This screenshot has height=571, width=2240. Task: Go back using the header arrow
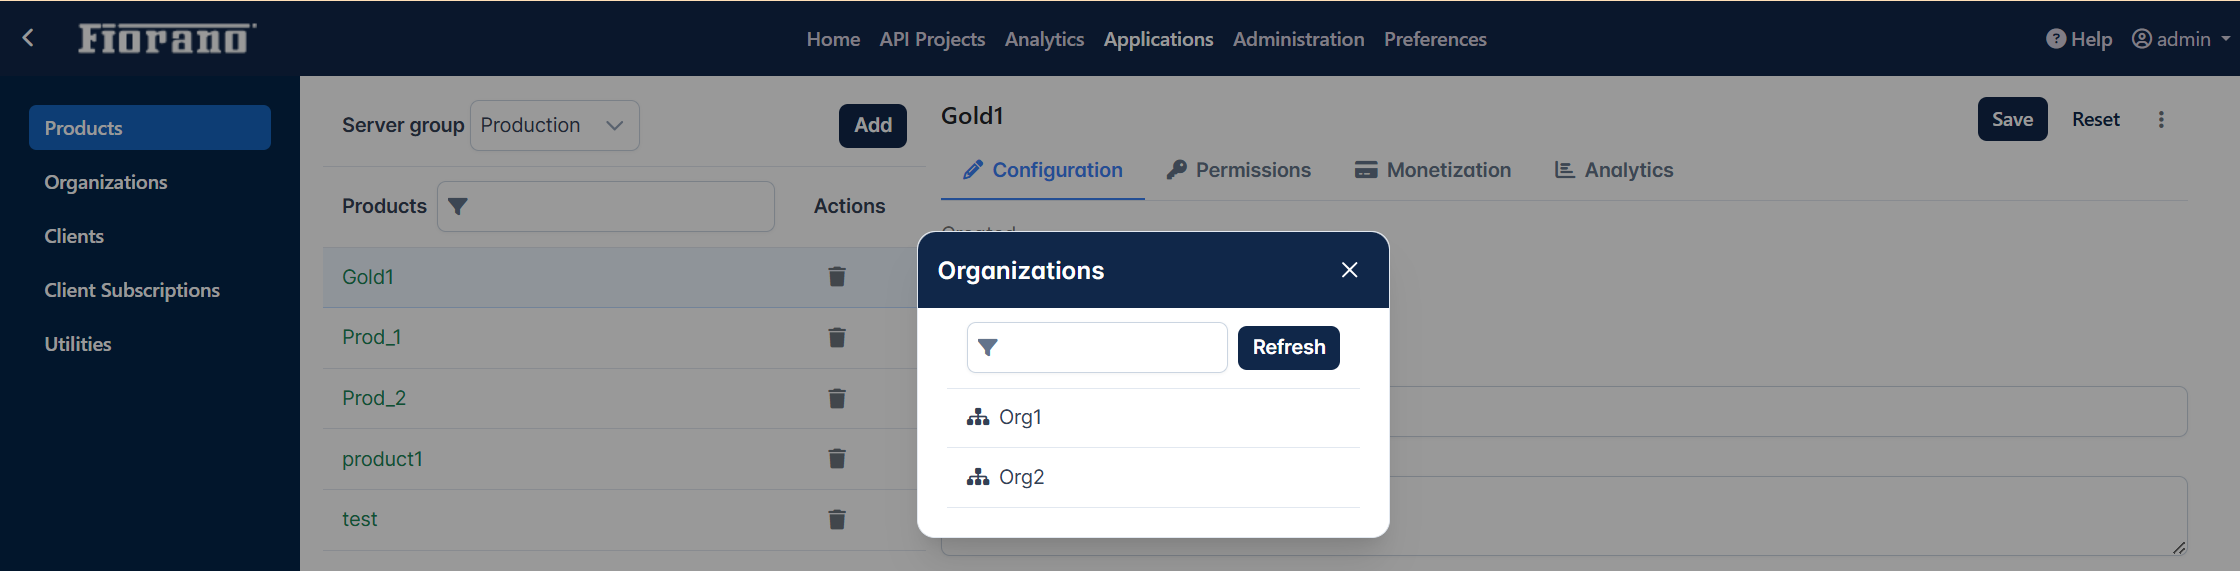click(x=28, y=38)
